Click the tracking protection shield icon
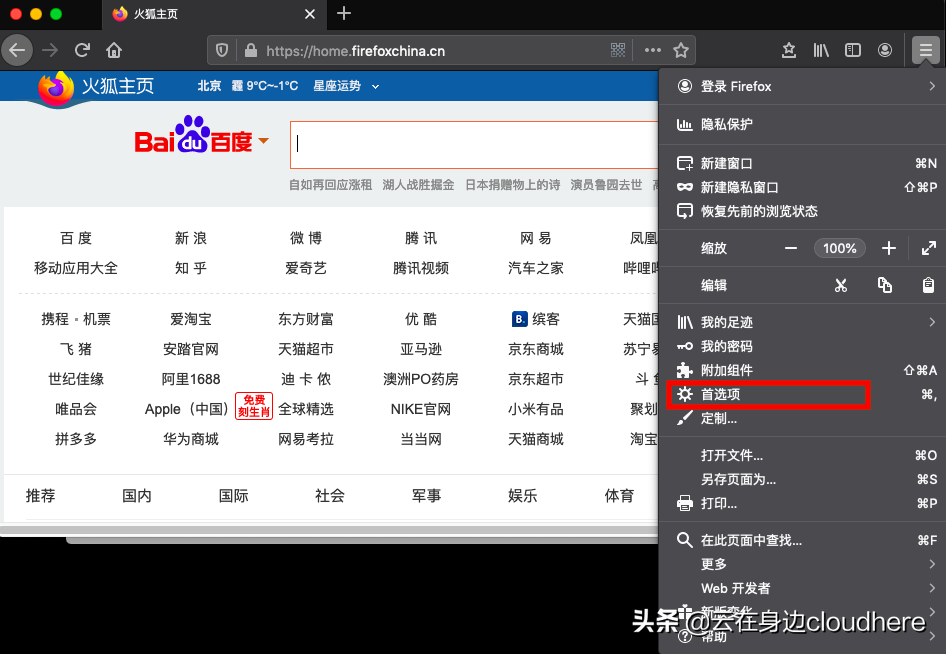This screenshot has height=654, width=946. point(220,50)
